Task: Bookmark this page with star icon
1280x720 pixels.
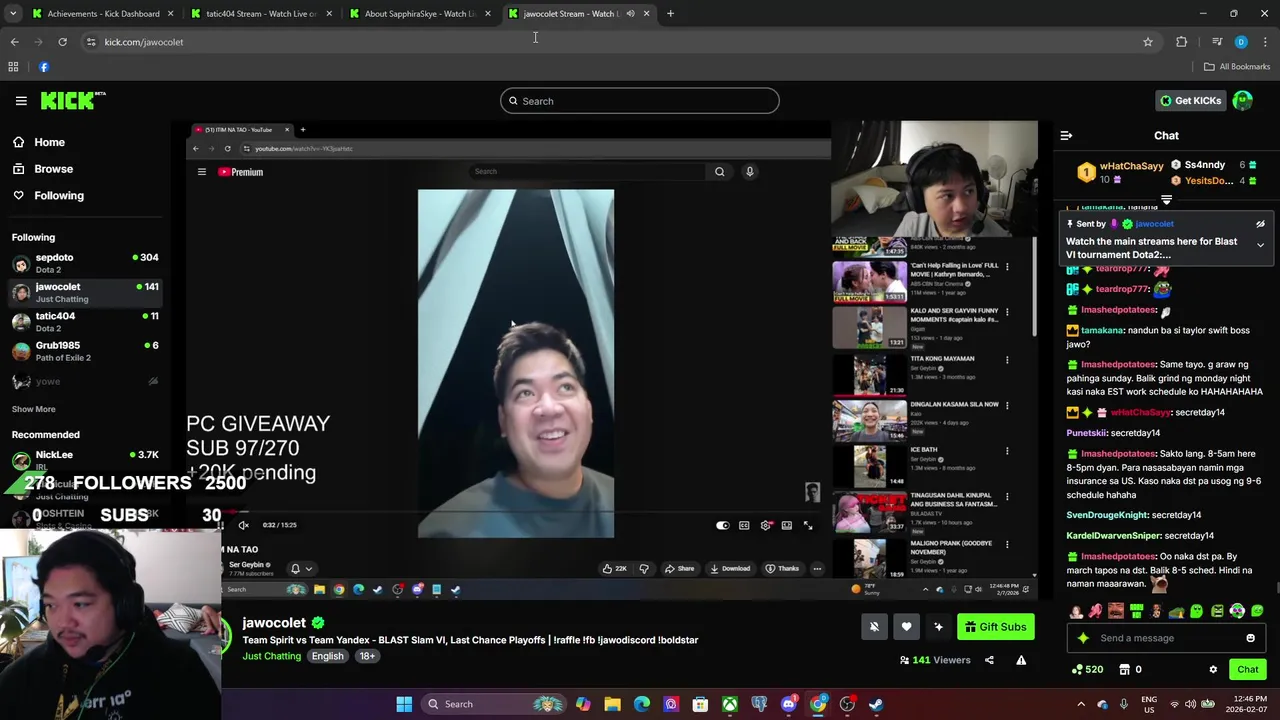Action: pyautogui.click(x=1148, y=42)
